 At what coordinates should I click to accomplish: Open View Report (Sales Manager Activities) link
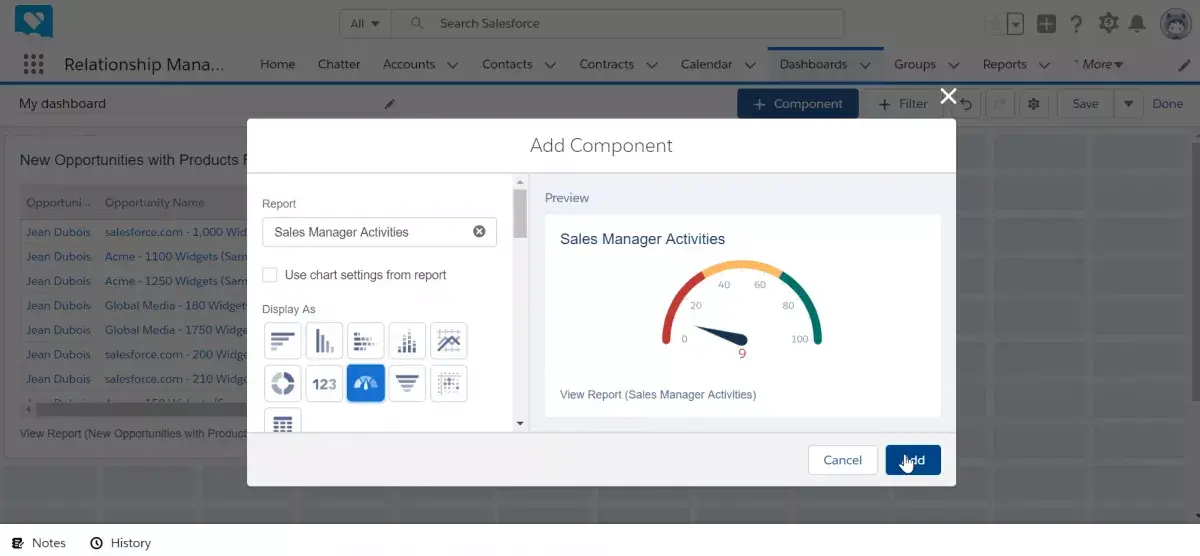pyautogui.click(x=658, y=395)
